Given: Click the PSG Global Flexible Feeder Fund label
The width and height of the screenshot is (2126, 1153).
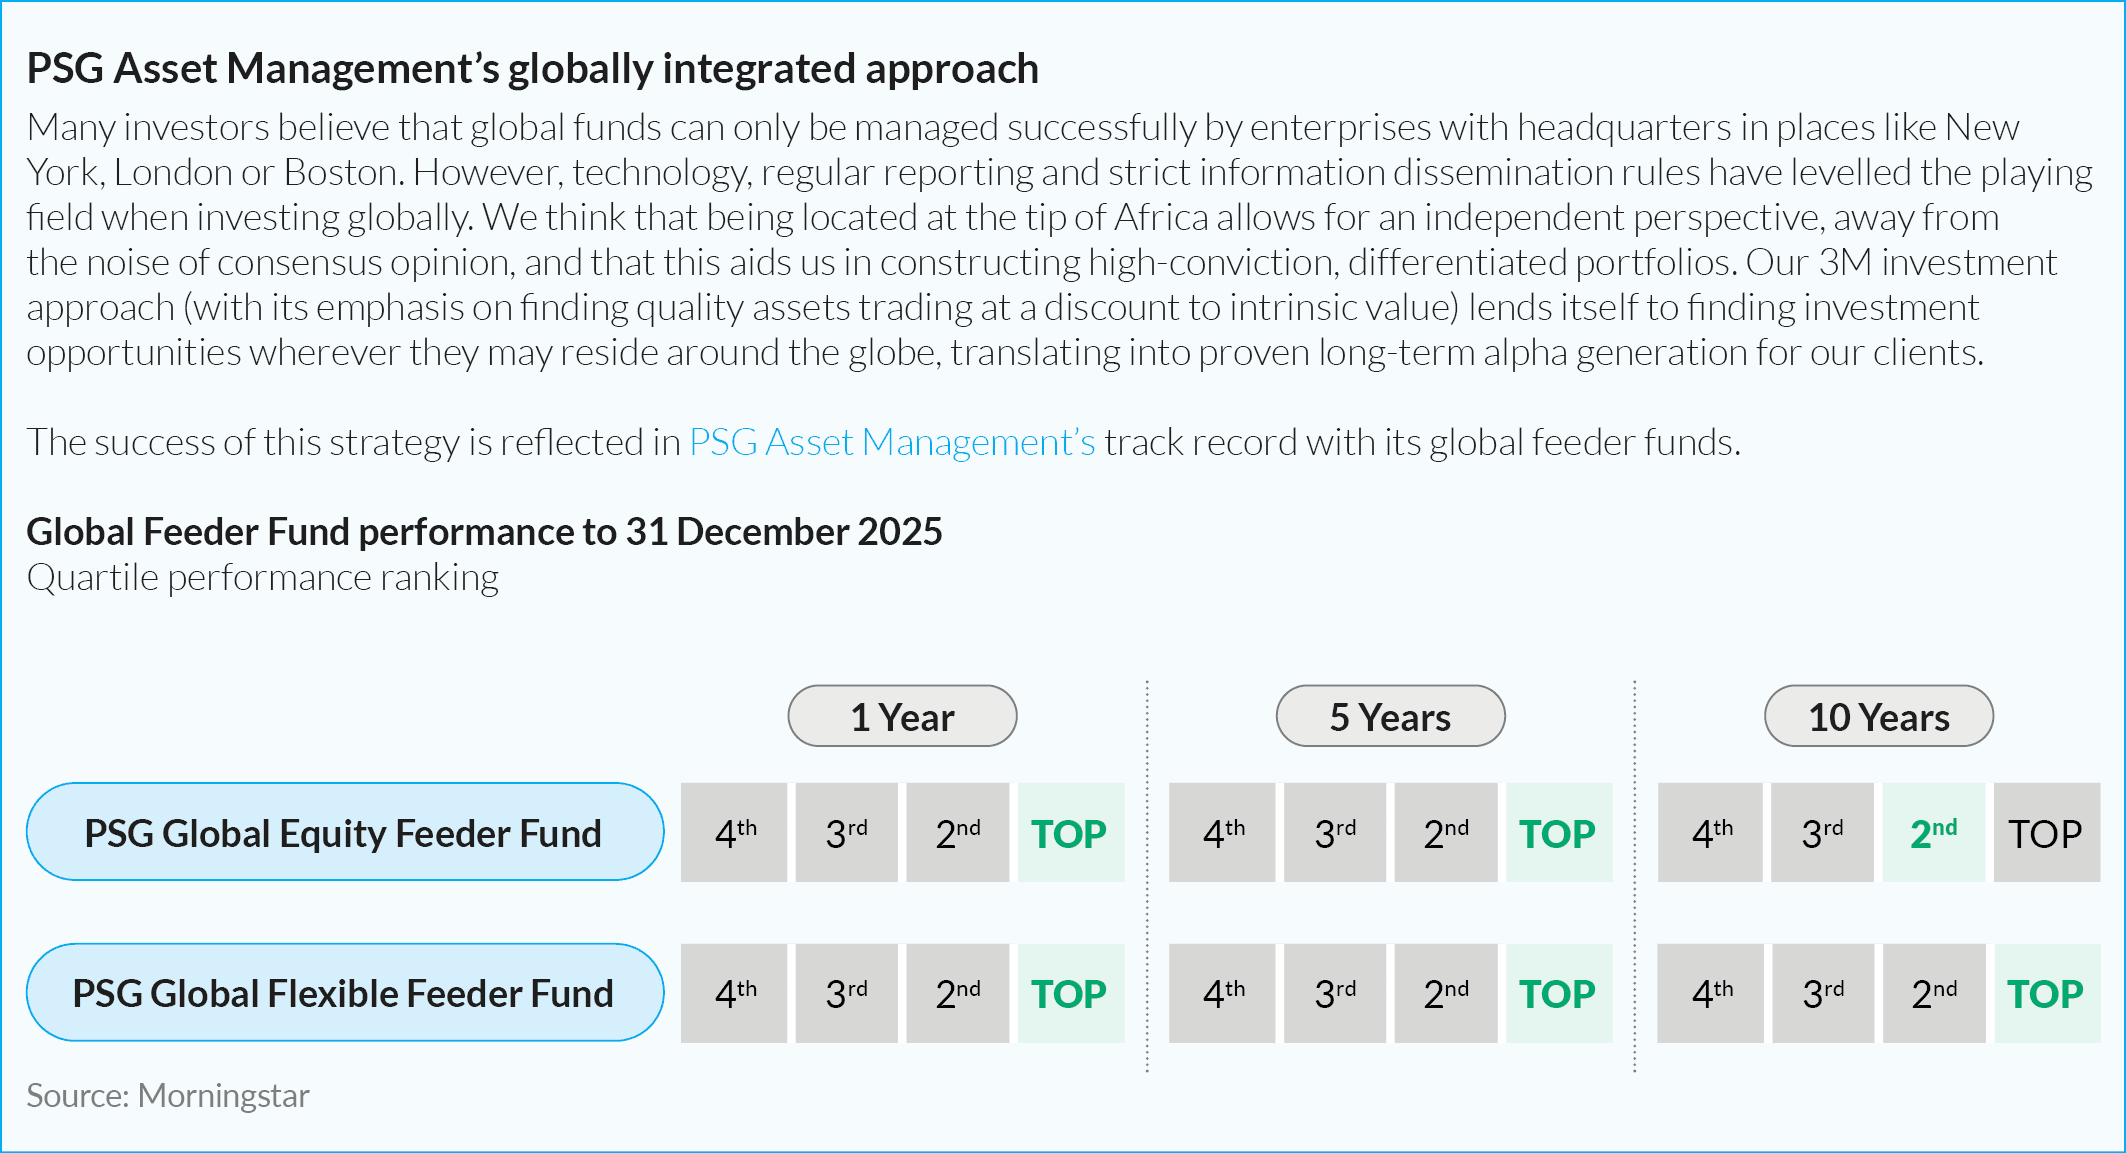Looking at the screenshot, I should point(345,993).
